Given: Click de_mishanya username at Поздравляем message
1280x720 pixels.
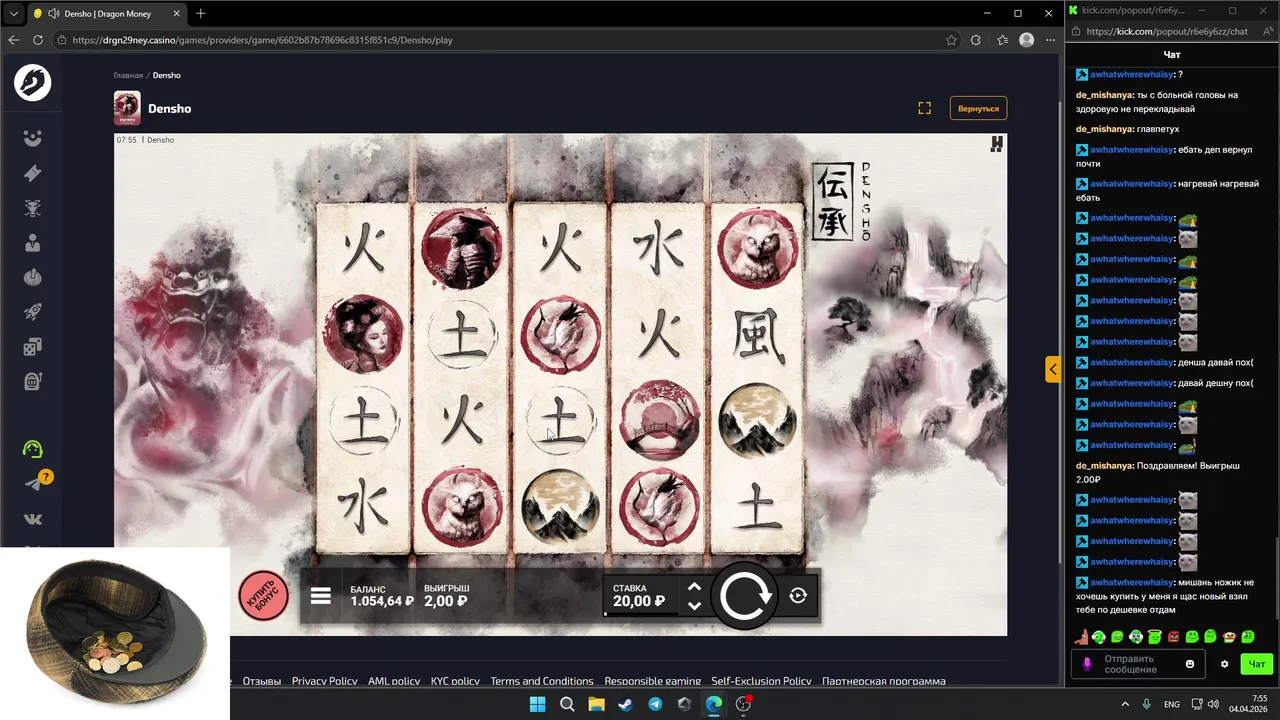Looking at the screenshot, I should [x=1105, y=466].
